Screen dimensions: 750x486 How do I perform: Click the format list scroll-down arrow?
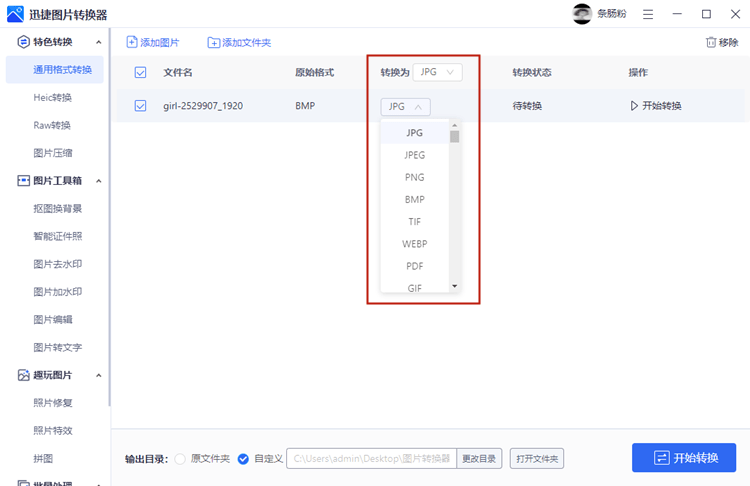tap(454, 286)
